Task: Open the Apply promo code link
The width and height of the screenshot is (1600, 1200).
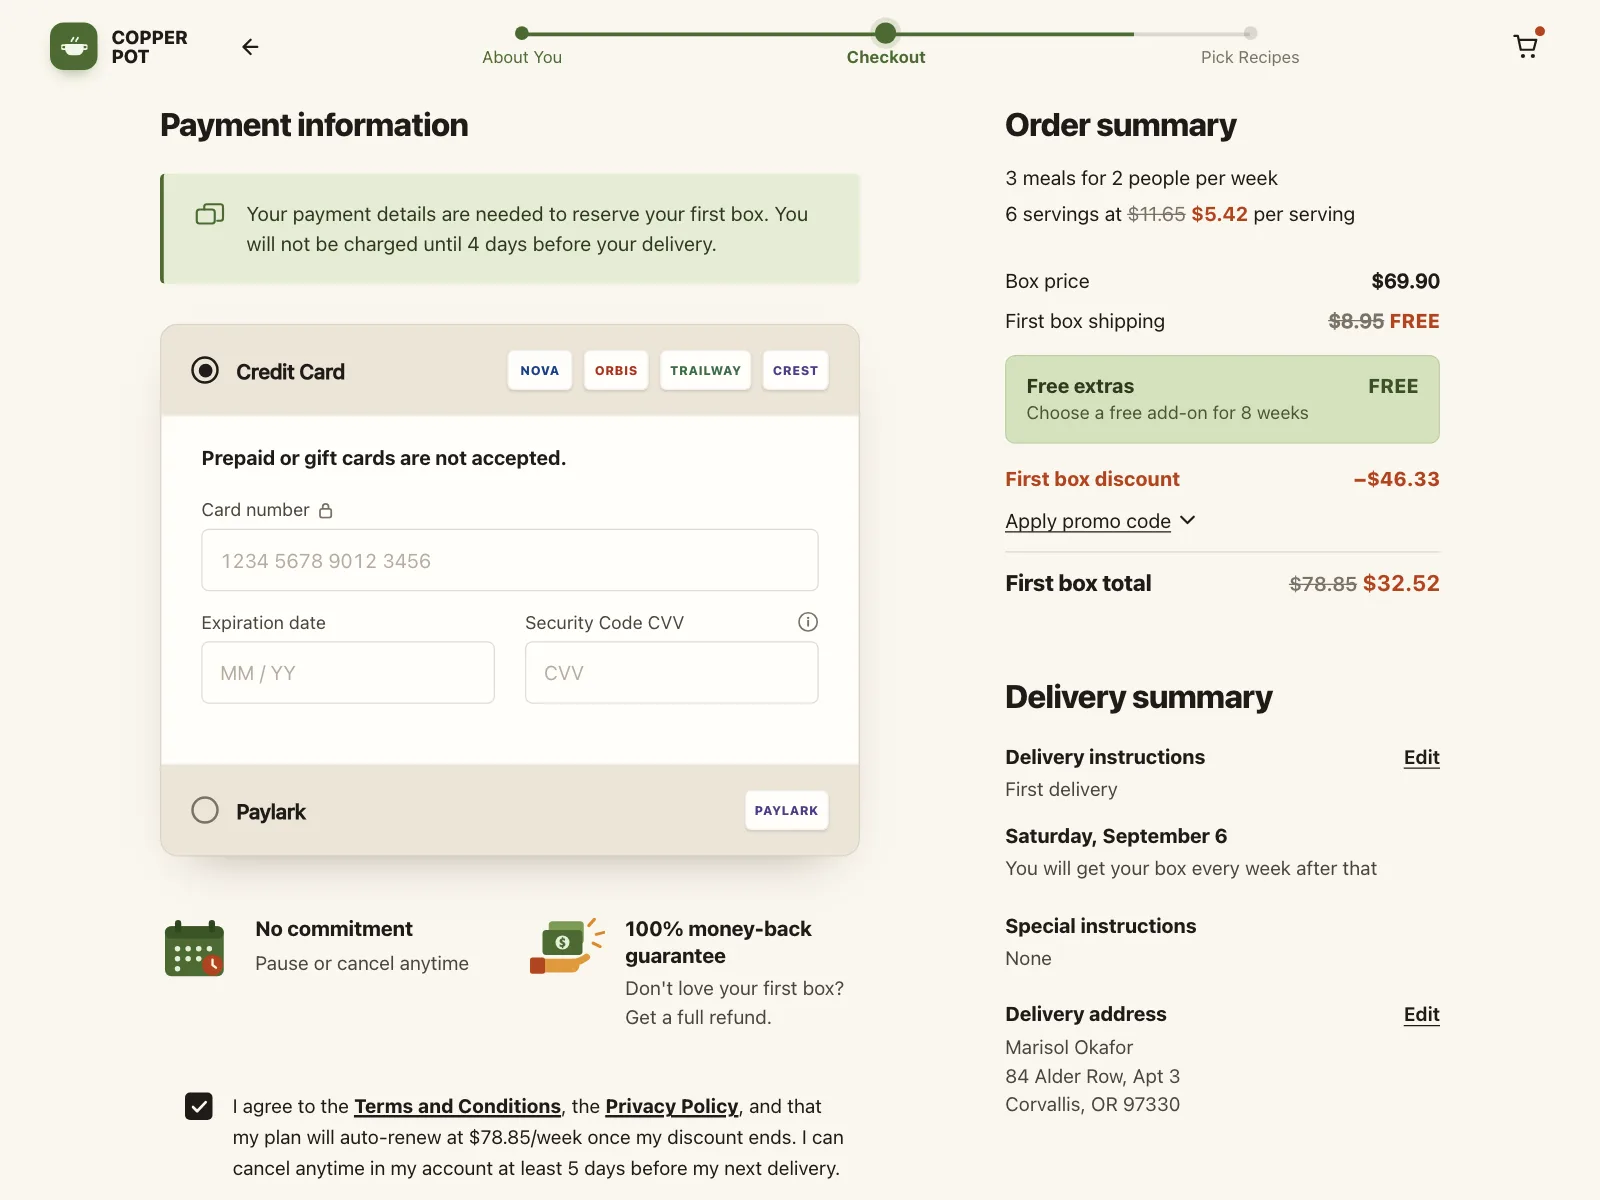Action: pyautogui.click(x=1088, y=521)
